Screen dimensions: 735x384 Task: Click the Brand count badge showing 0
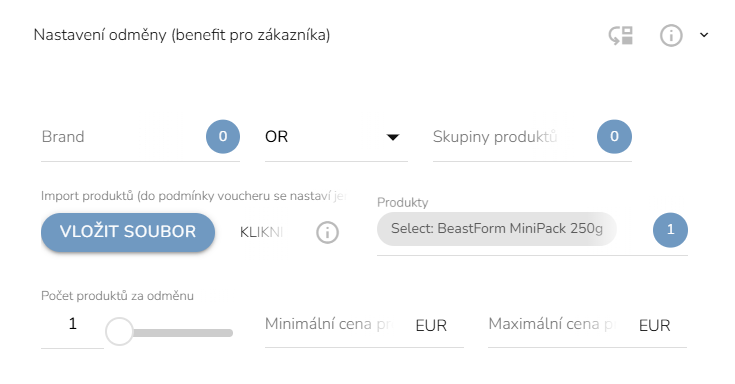tap(223, 136)
